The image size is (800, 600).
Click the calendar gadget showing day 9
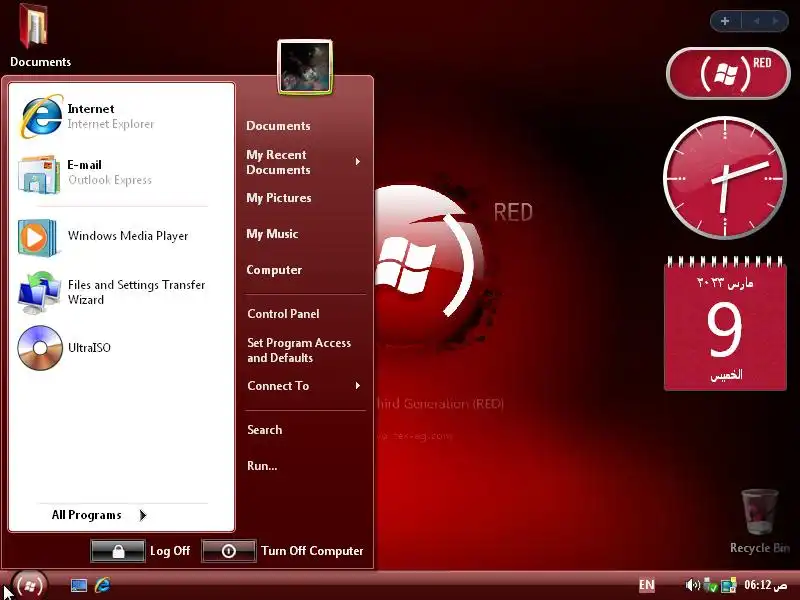(x=725, y=323)
